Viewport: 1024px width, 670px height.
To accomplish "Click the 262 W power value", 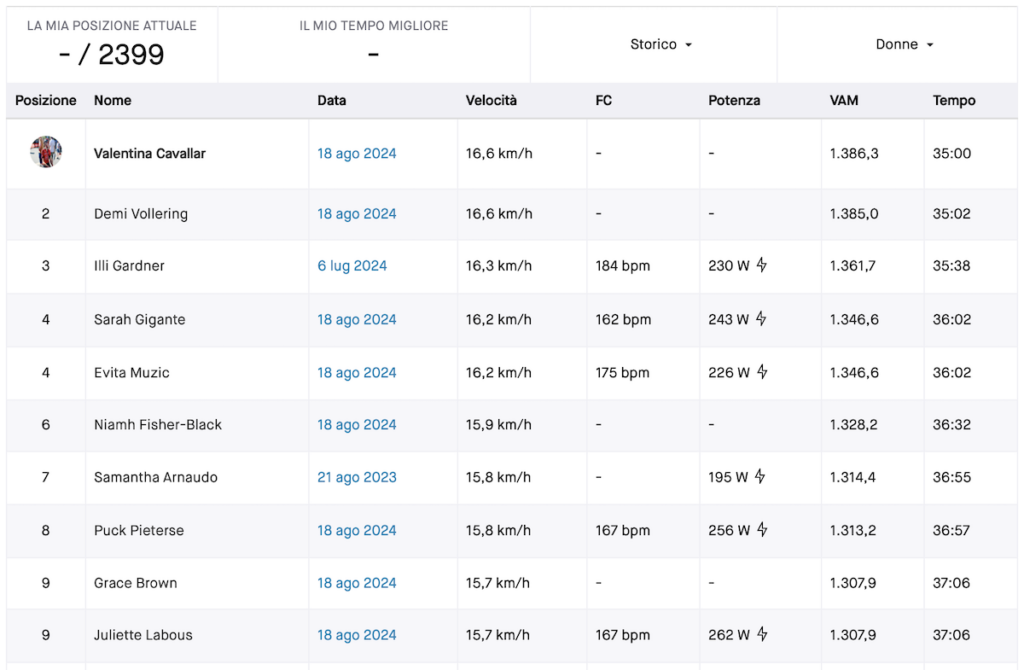I will (729, 635).
